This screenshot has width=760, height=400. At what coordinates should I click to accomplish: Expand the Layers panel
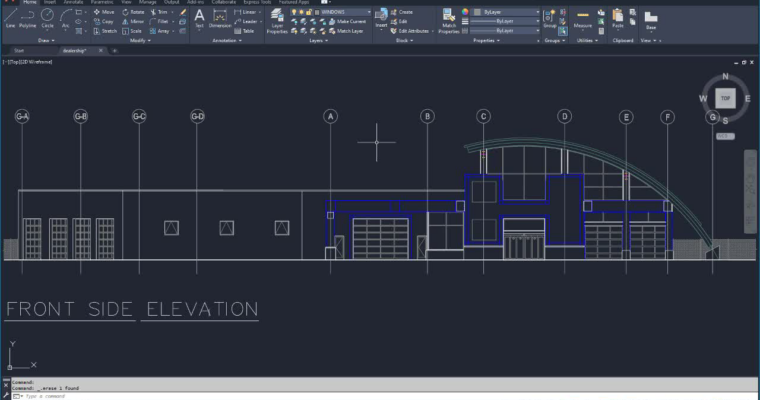pos(318,41)
